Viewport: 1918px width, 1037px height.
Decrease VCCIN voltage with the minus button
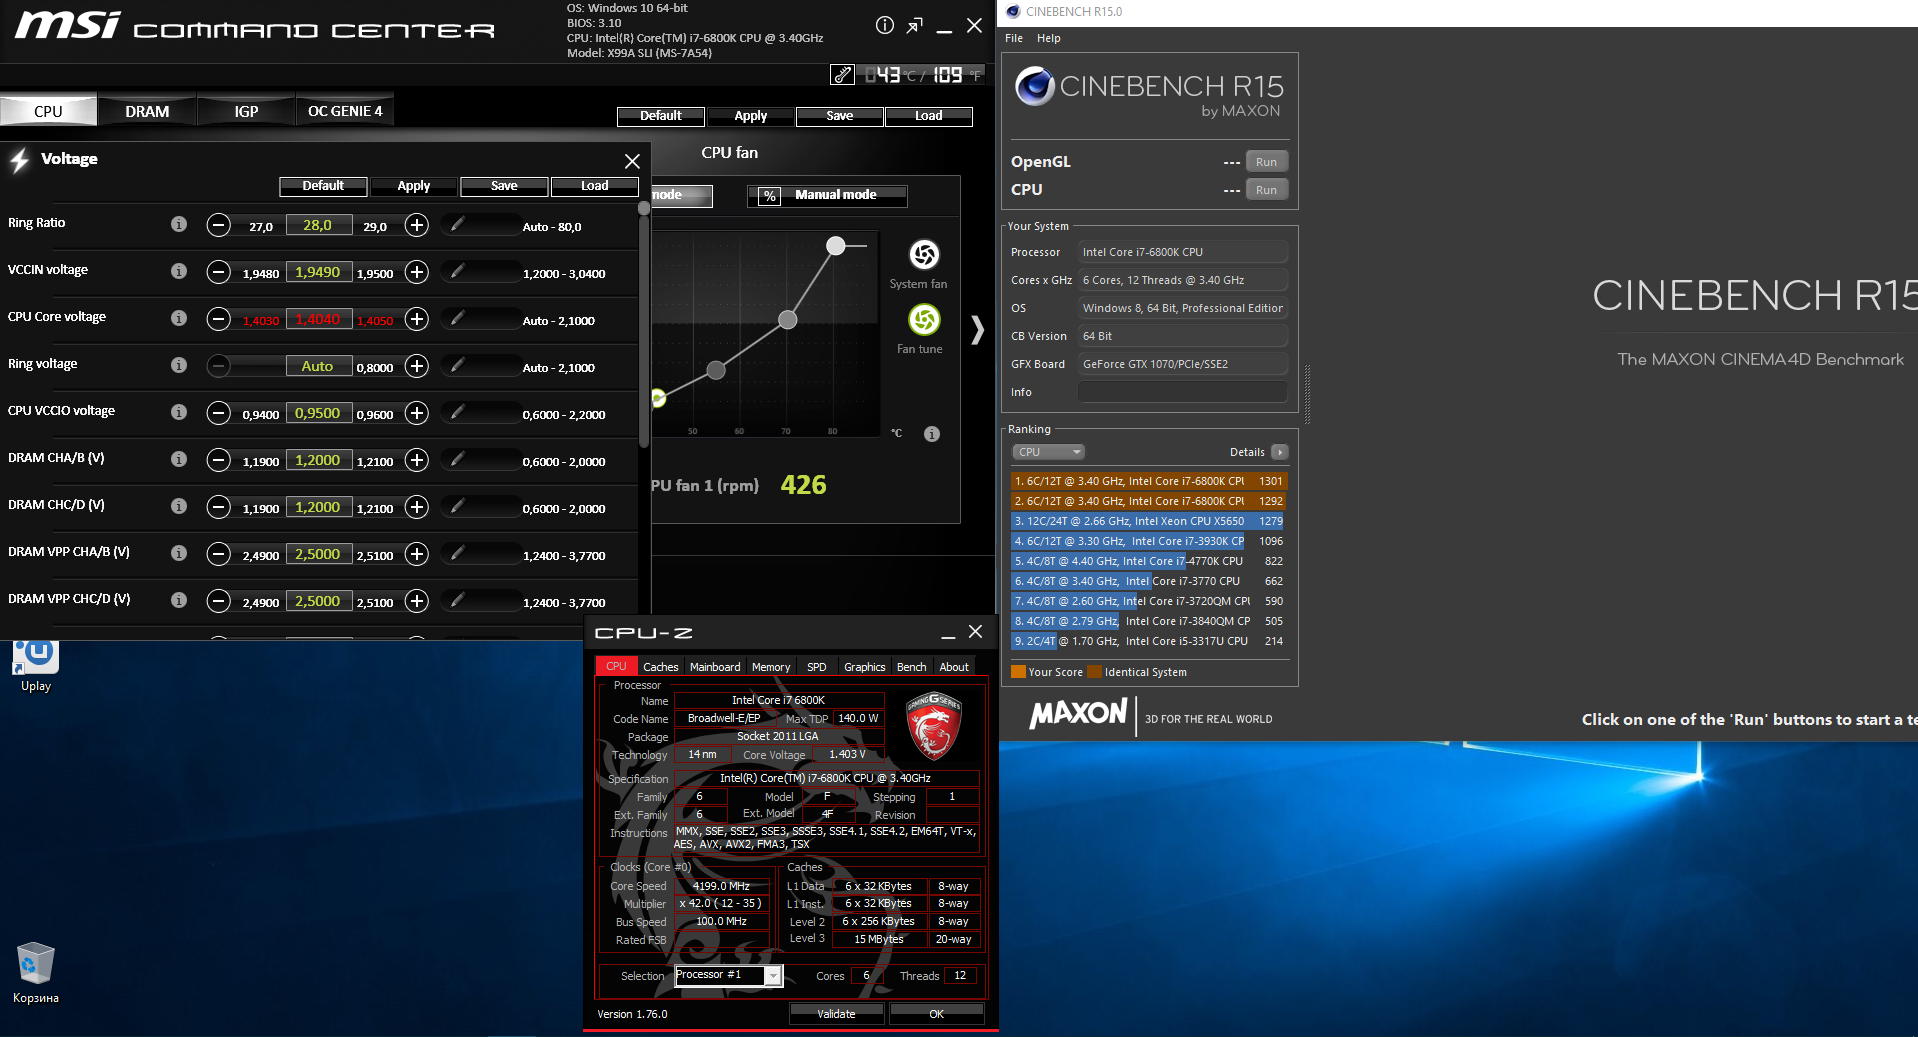tap(218, 272)
